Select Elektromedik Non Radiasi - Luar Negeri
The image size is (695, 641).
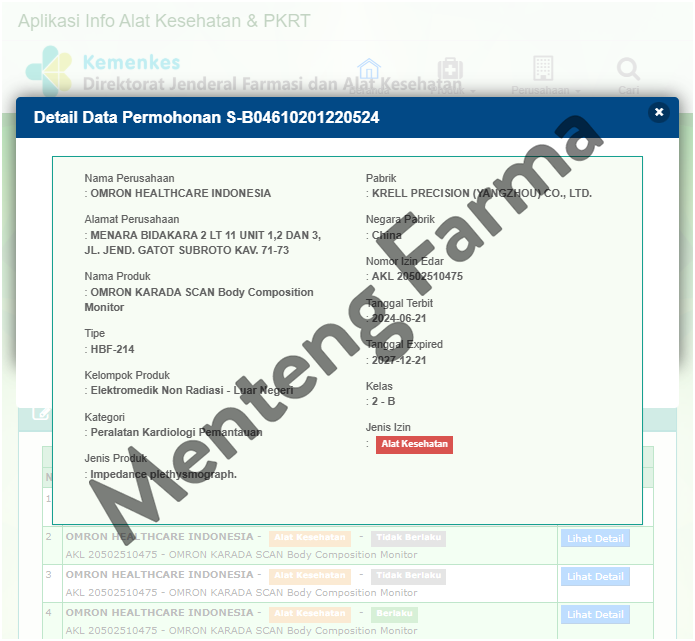tap(192, 391)
